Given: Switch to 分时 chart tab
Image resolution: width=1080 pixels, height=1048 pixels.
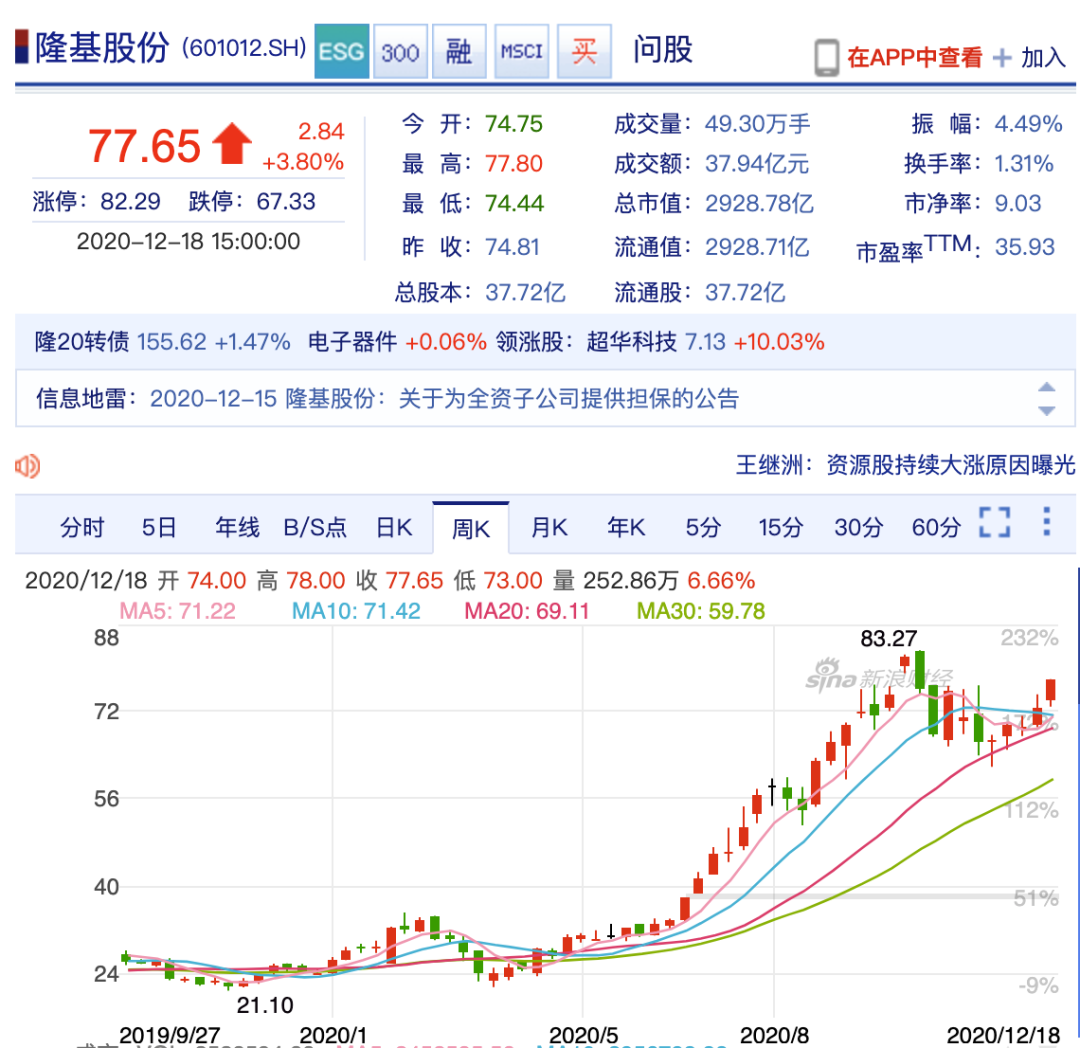Looking at the screenshot, I should (x=82, y=527).
